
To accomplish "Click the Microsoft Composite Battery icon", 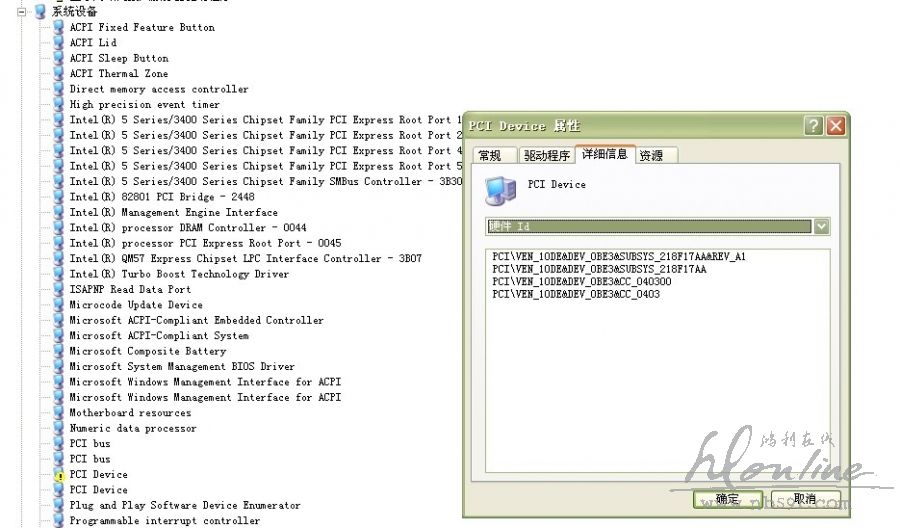I will (59, 351).
